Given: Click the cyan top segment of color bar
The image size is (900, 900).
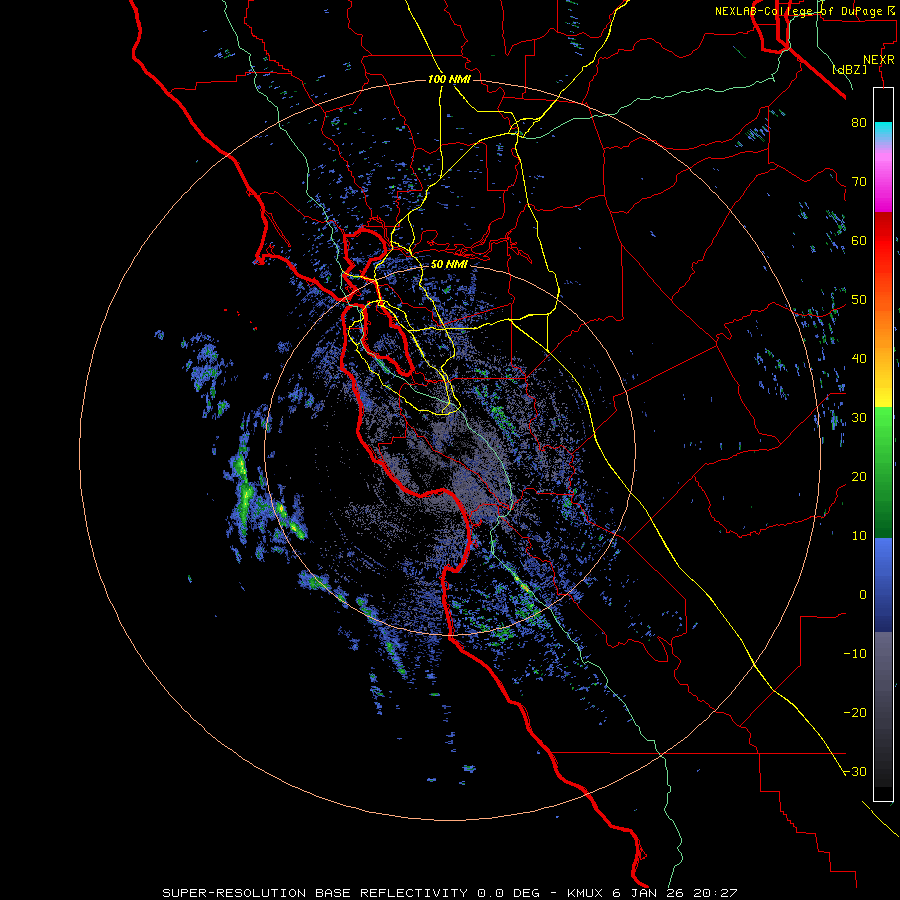Looking at the screenshot, I should 883,131.
